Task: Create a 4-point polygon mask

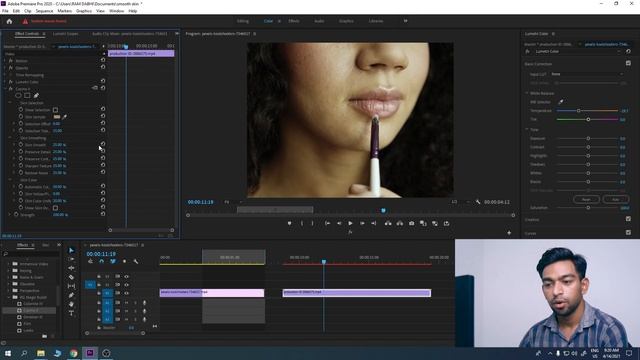Action: [x=27, y=96]
